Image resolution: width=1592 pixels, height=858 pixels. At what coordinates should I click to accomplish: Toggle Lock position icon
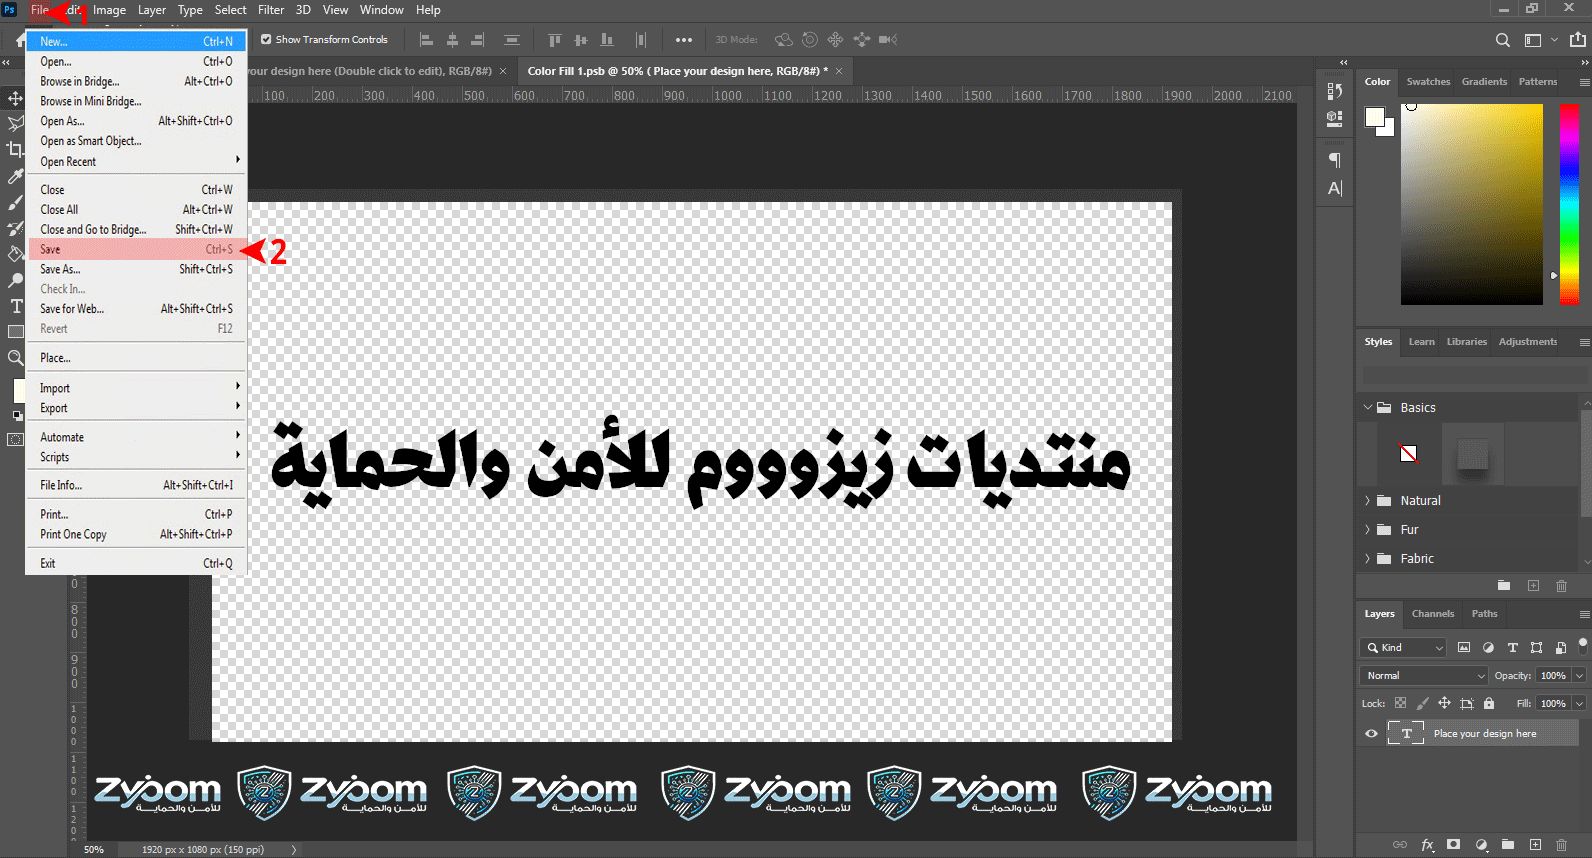tap(1444, 704)
